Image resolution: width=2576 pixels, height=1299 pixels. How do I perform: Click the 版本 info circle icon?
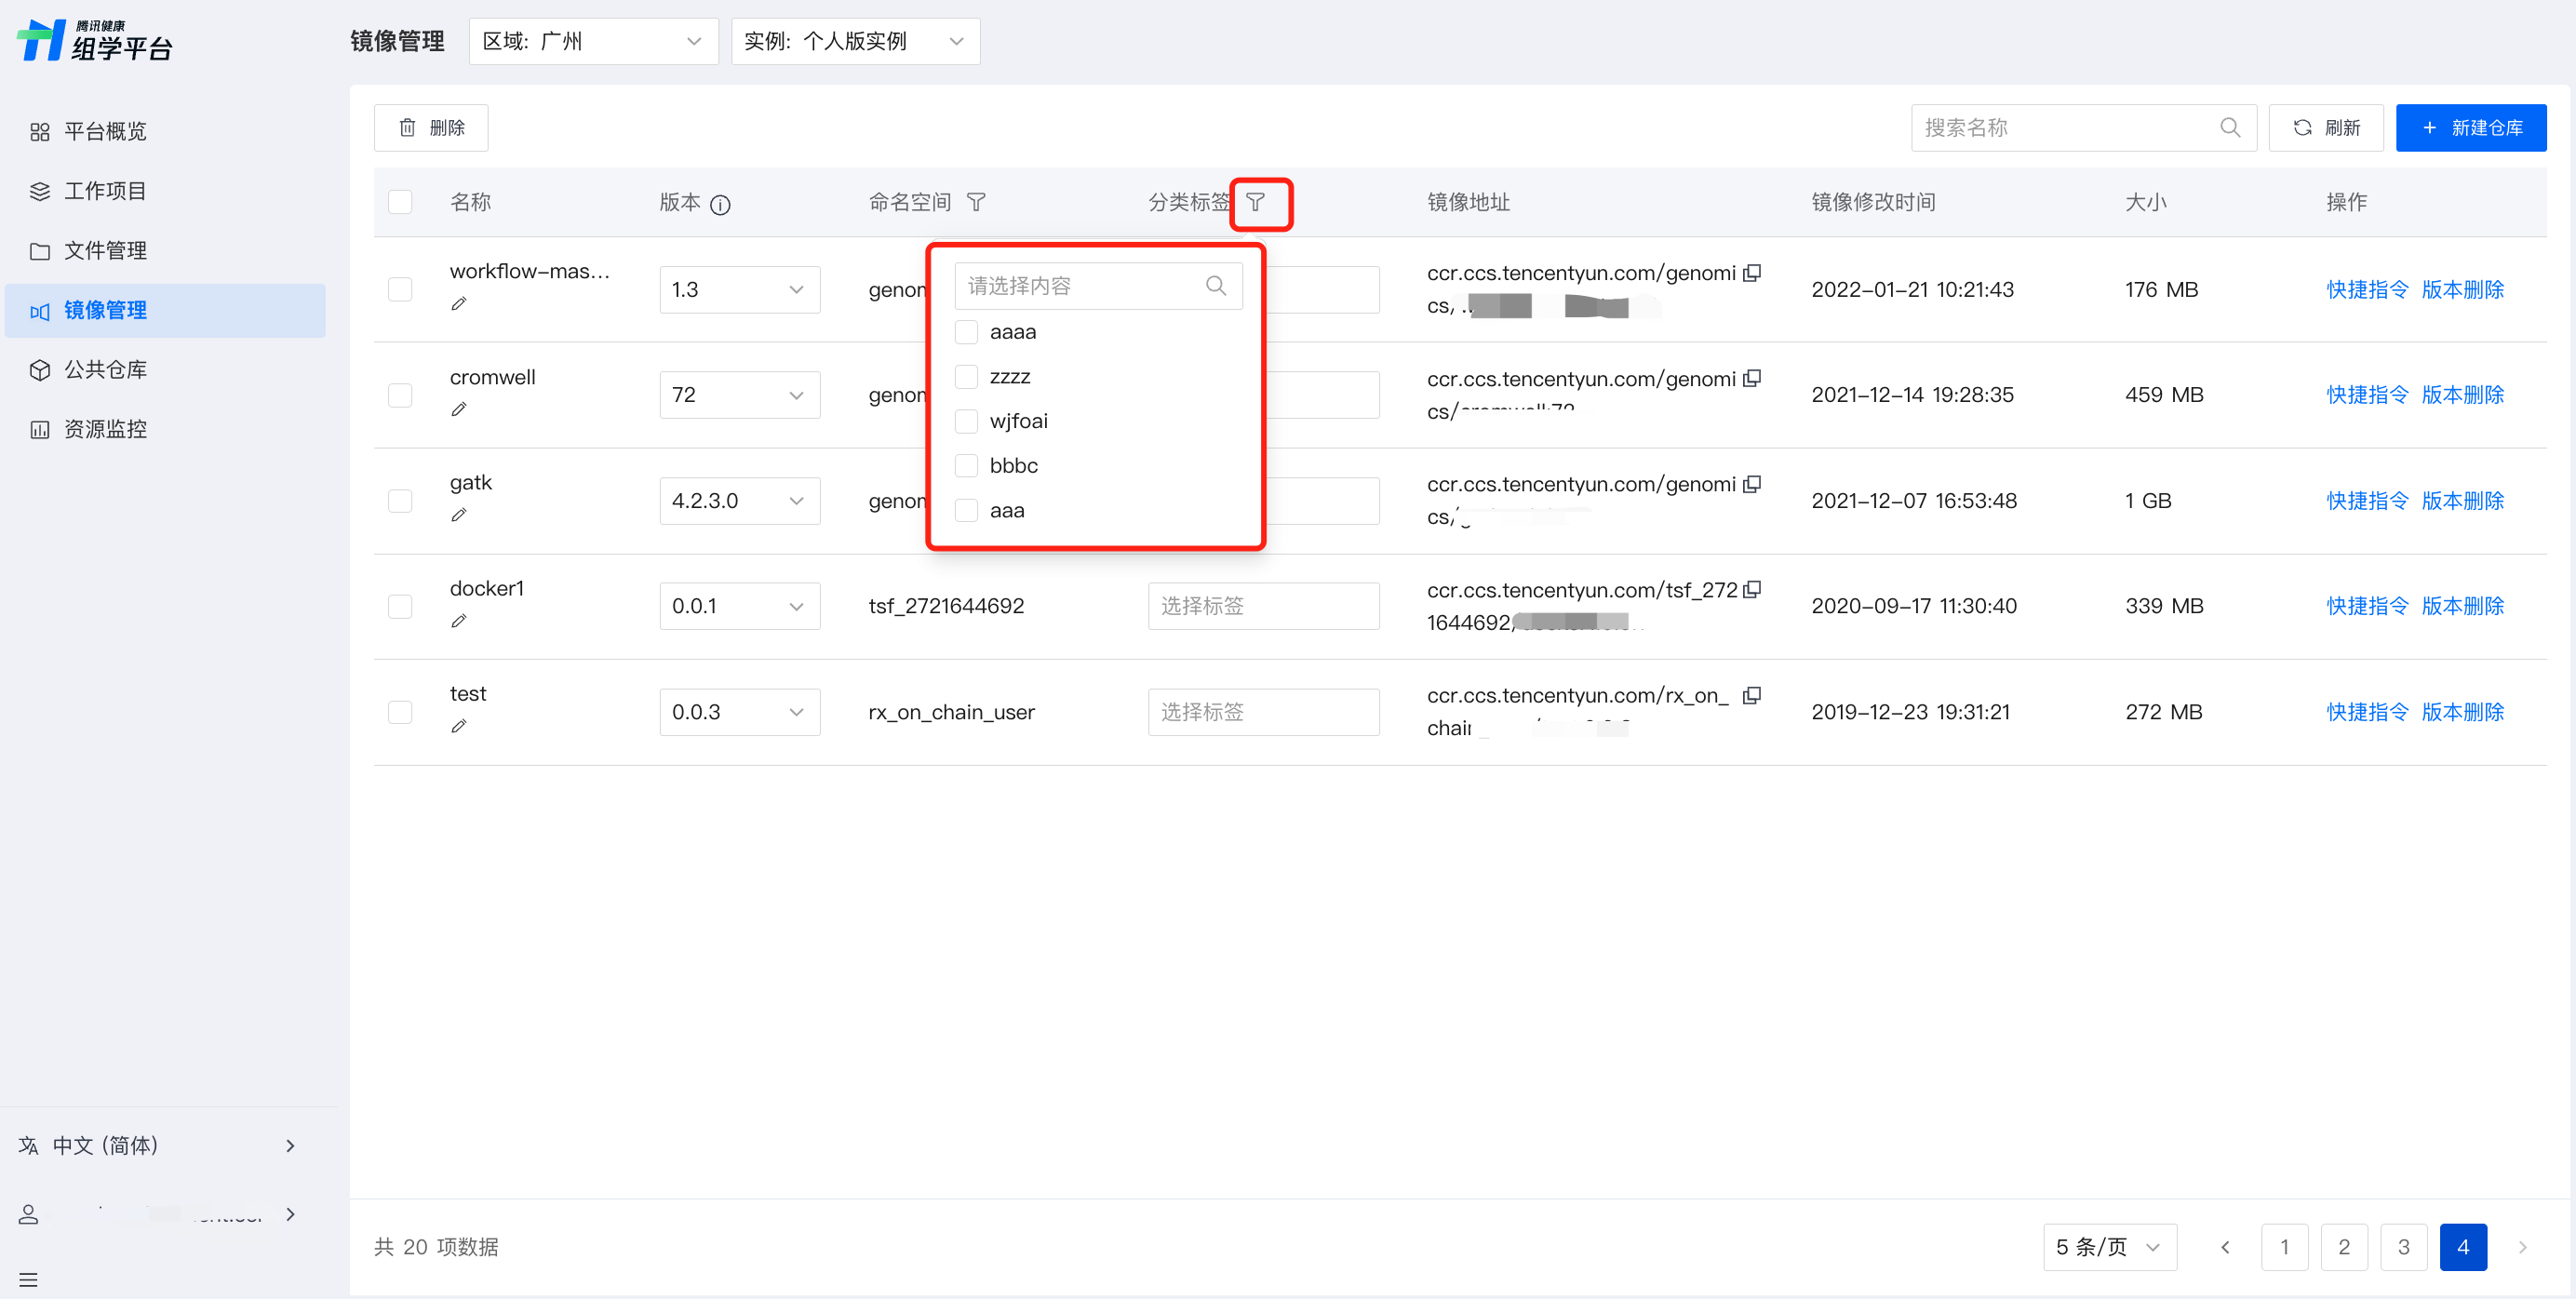(720, 205)
